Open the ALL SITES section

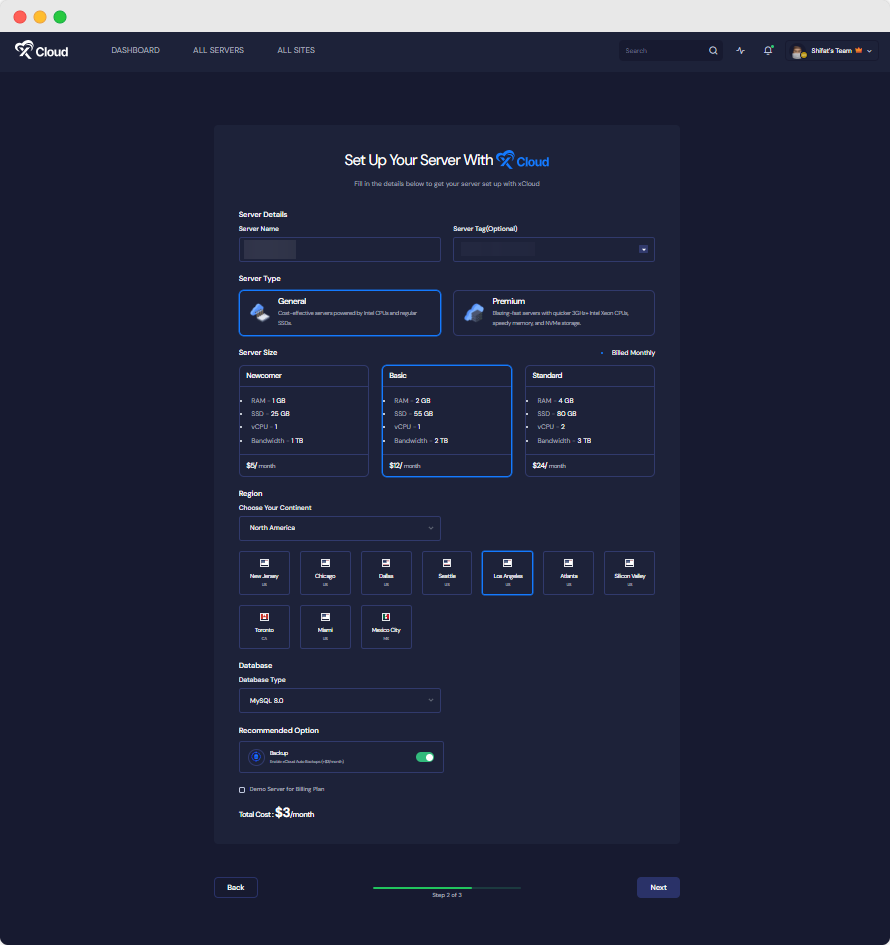(x=296, y=50)
